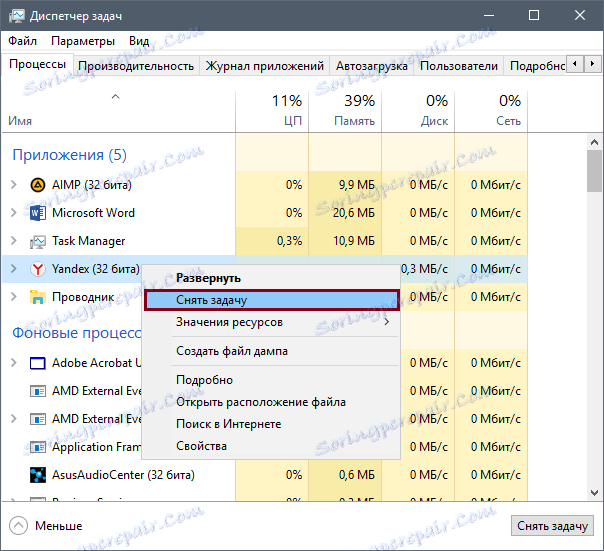This screenshot has width=604, height=551.
Task: Expand the Microsoft Word row
Action: tap(14, 213)
